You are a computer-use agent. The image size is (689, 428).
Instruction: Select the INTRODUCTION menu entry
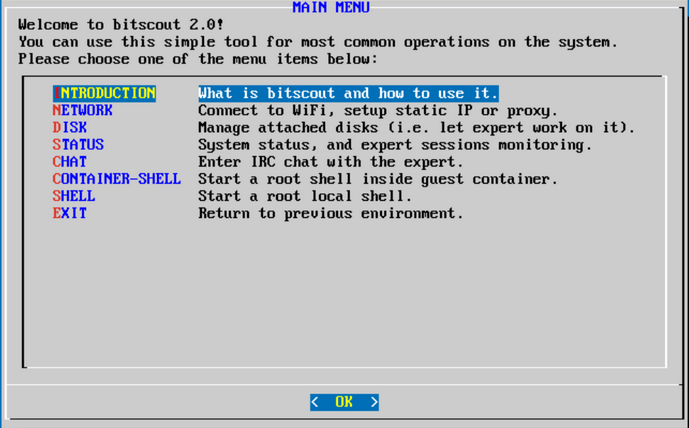click(104, 93)
